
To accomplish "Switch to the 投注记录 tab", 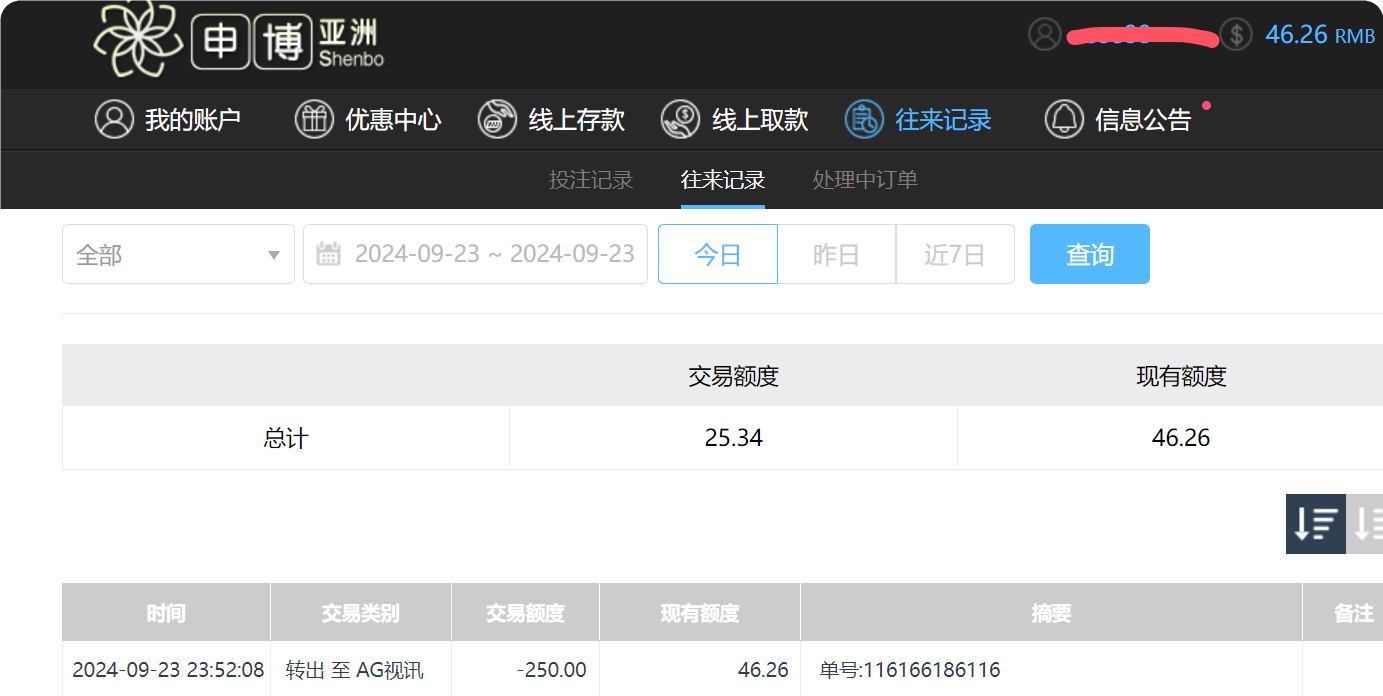I will [591, 180].
